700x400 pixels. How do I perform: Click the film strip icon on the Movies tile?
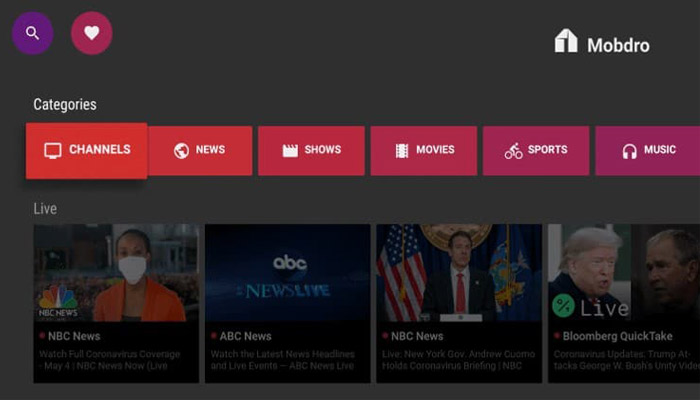click(x=402, y=151)
